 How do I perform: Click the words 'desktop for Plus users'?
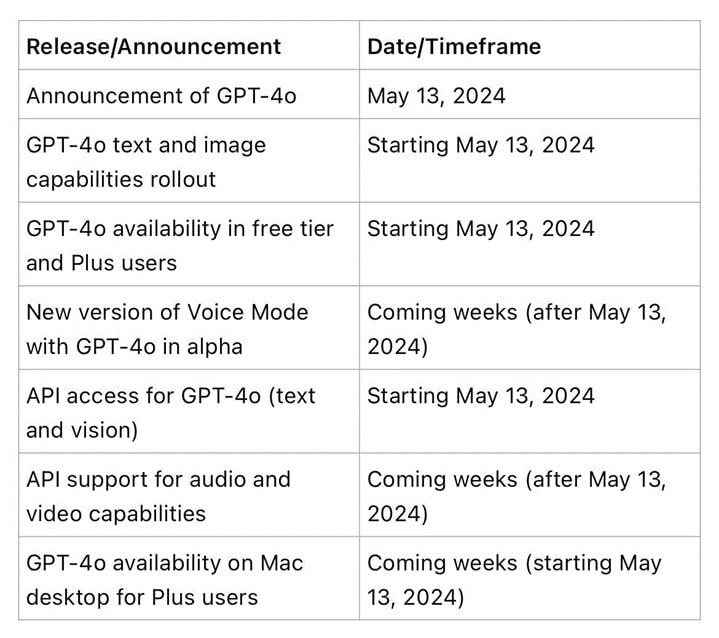[x=142, y=597]
